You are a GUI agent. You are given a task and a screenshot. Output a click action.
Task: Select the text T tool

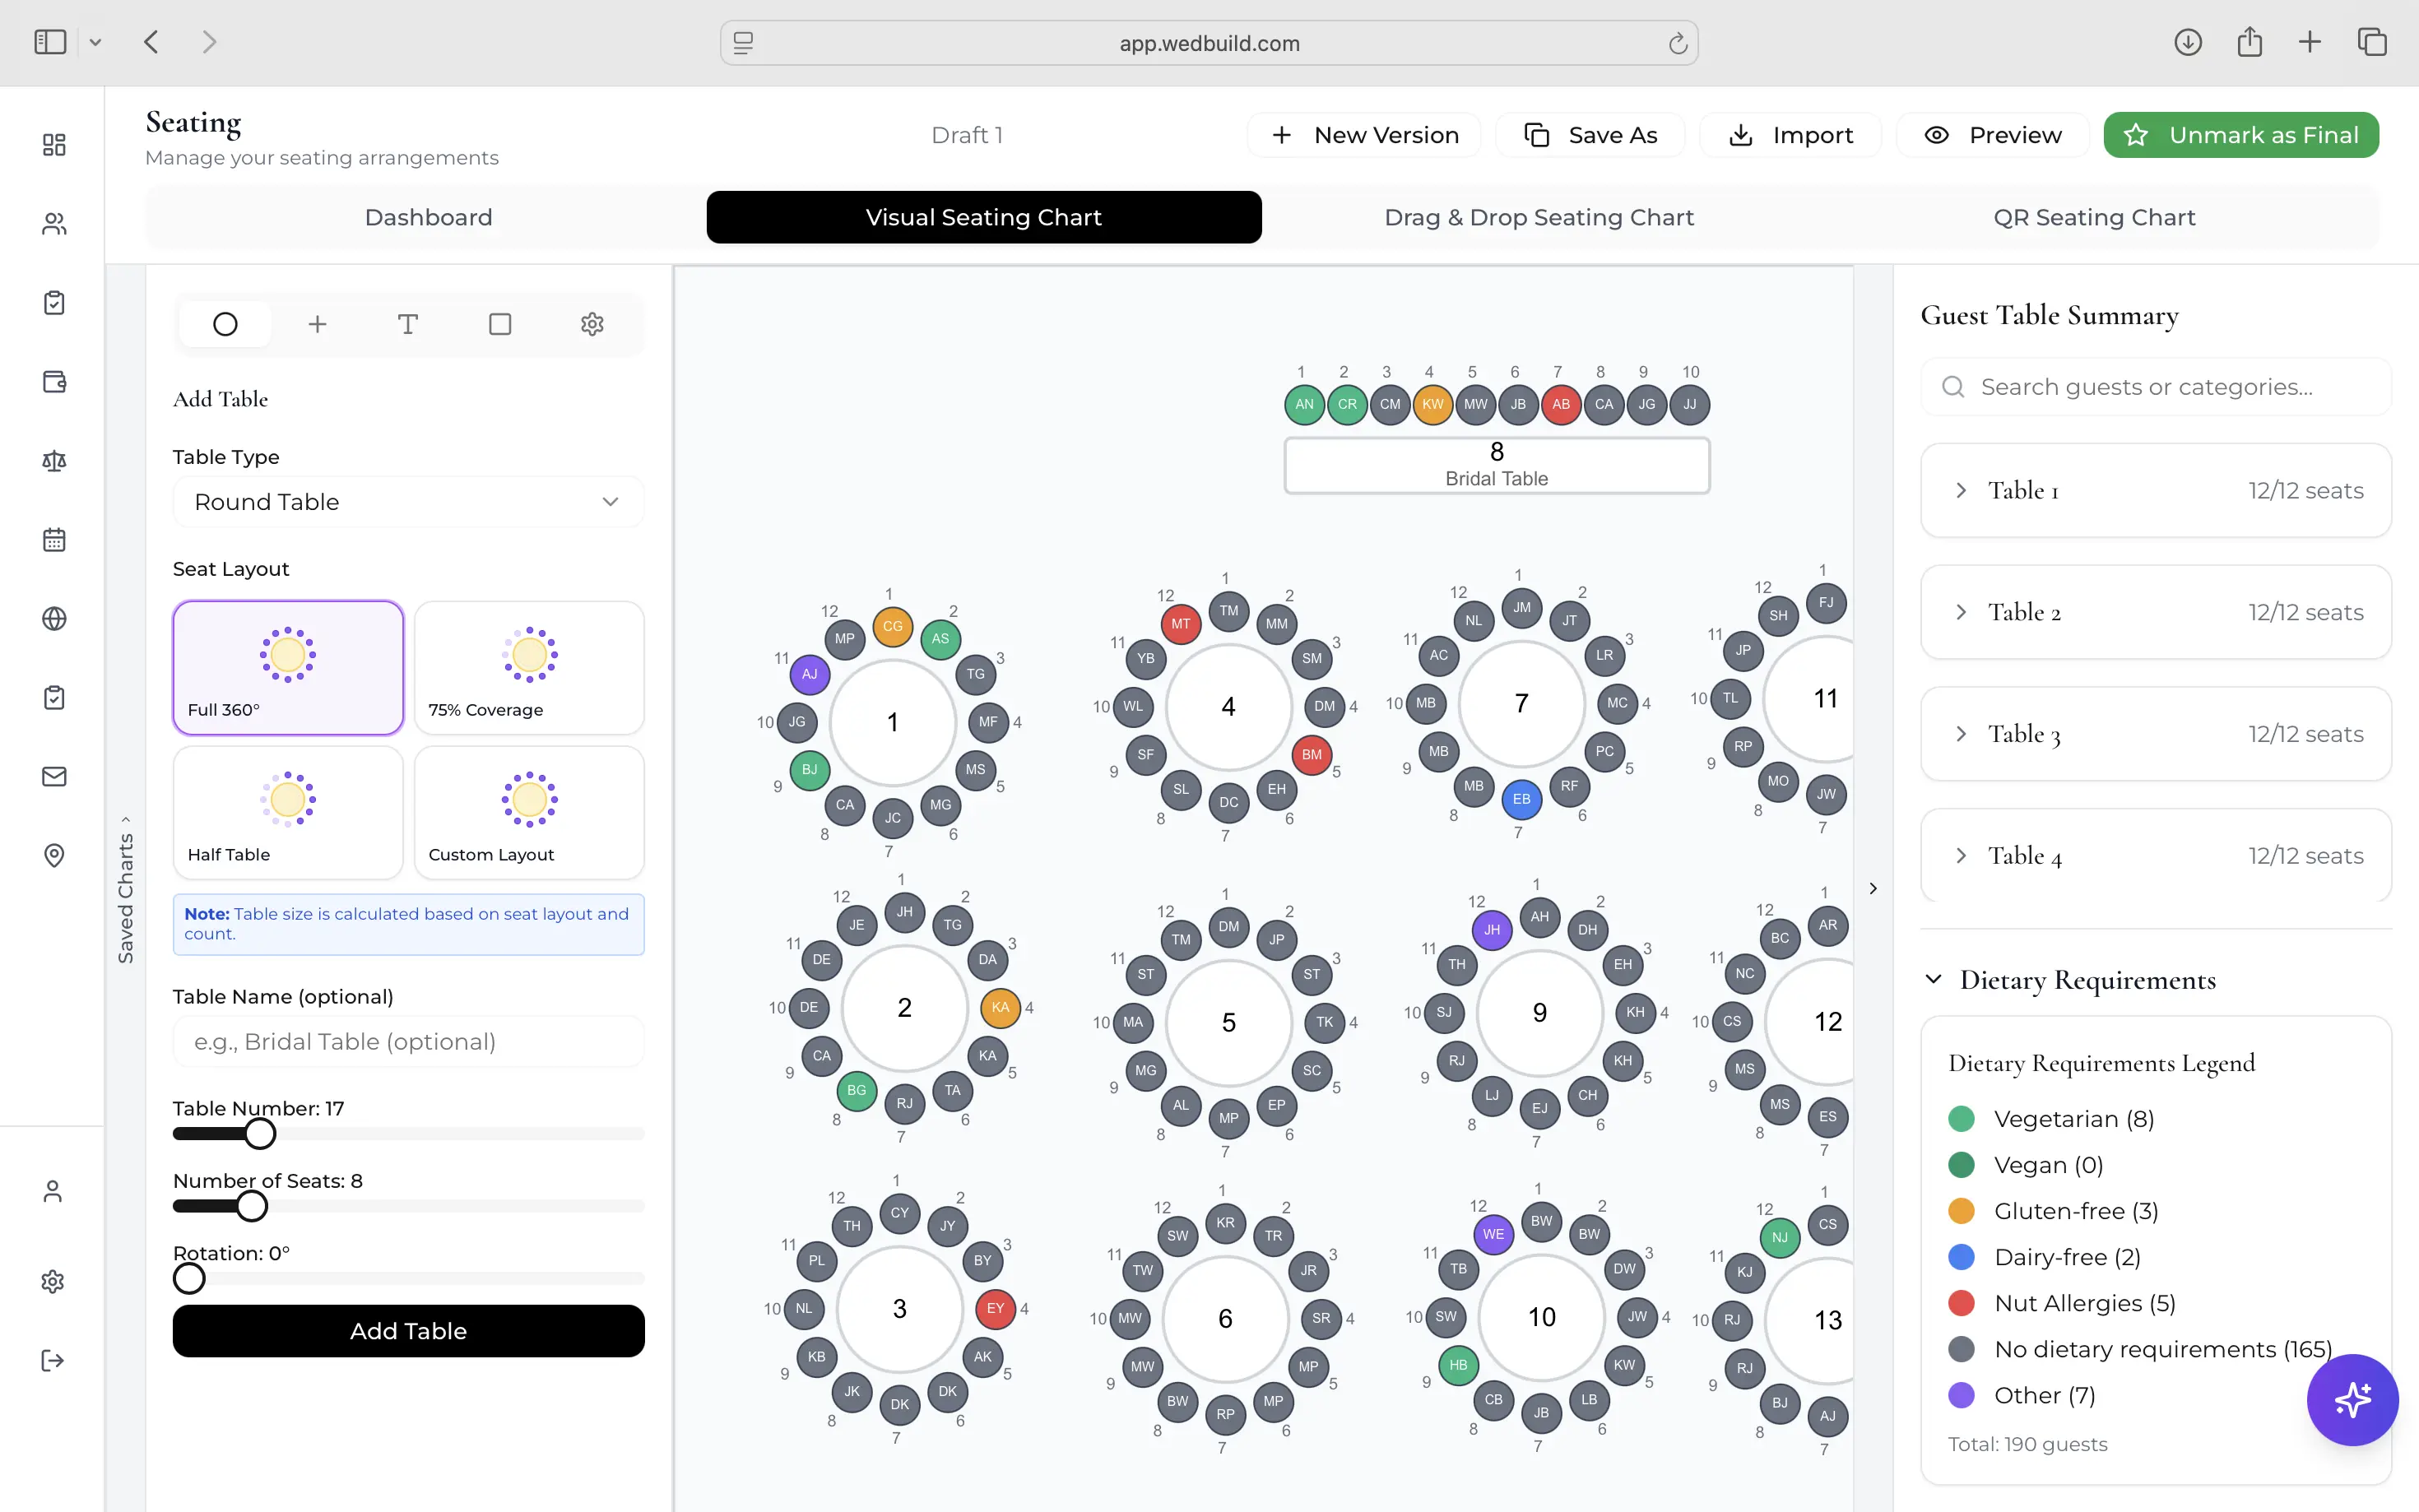[x=408, y=324]
